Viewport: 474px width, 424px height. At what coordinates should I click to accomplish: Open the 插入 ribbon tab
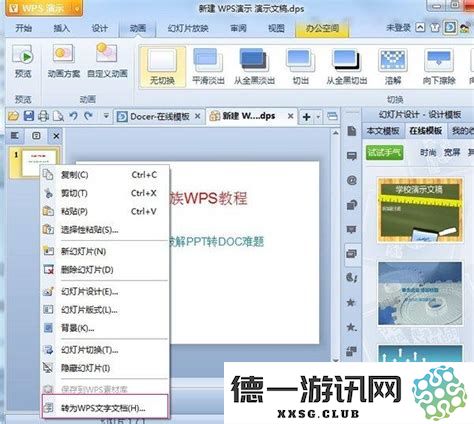pos(62,28)
